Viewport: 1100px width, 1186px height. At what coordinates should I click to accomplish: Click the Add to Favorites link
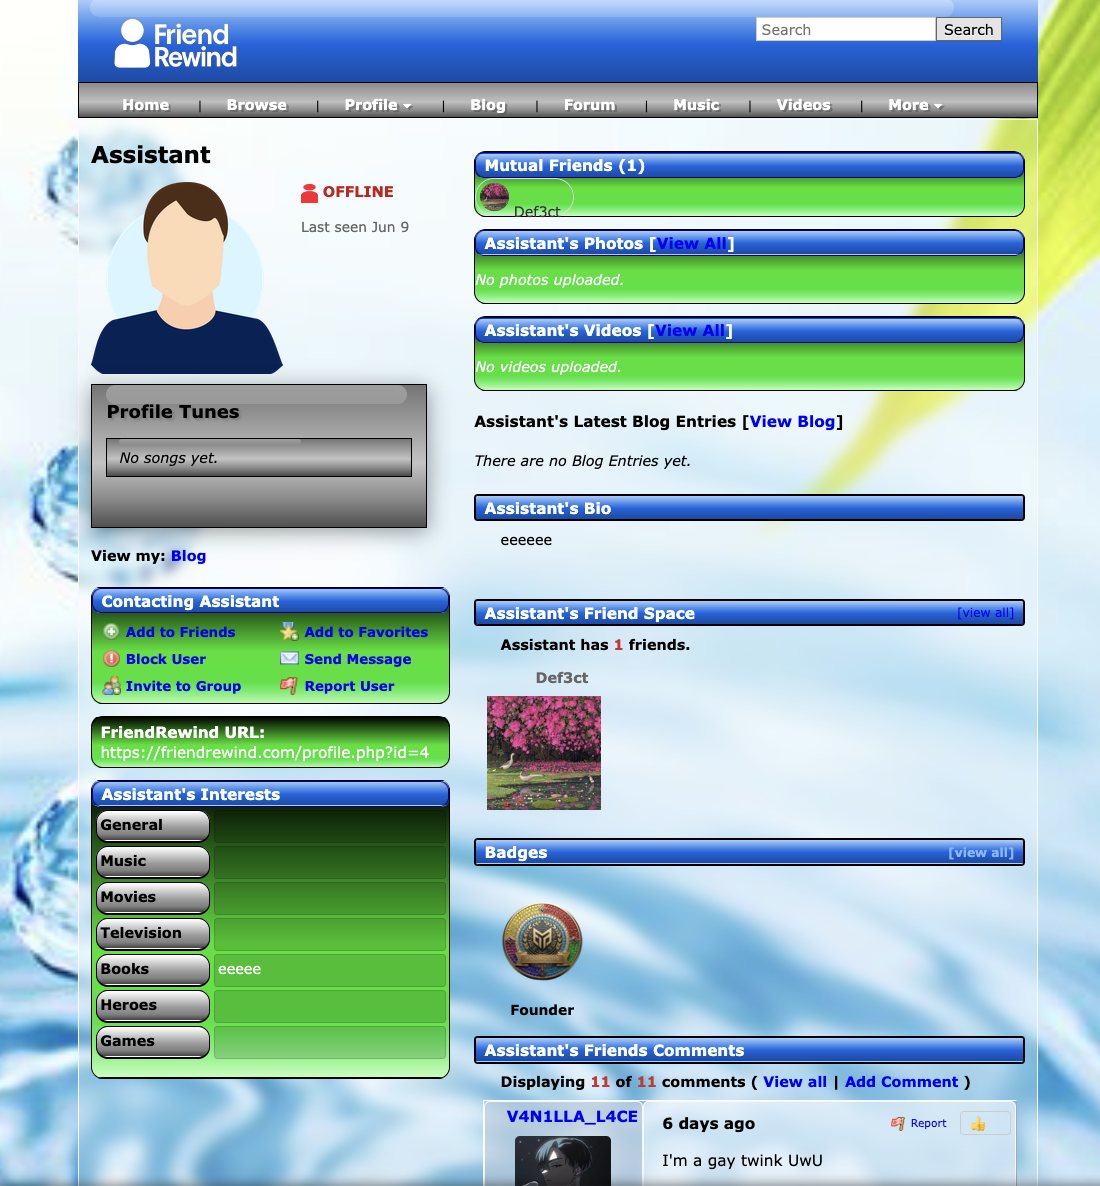(x=366, y=632)
